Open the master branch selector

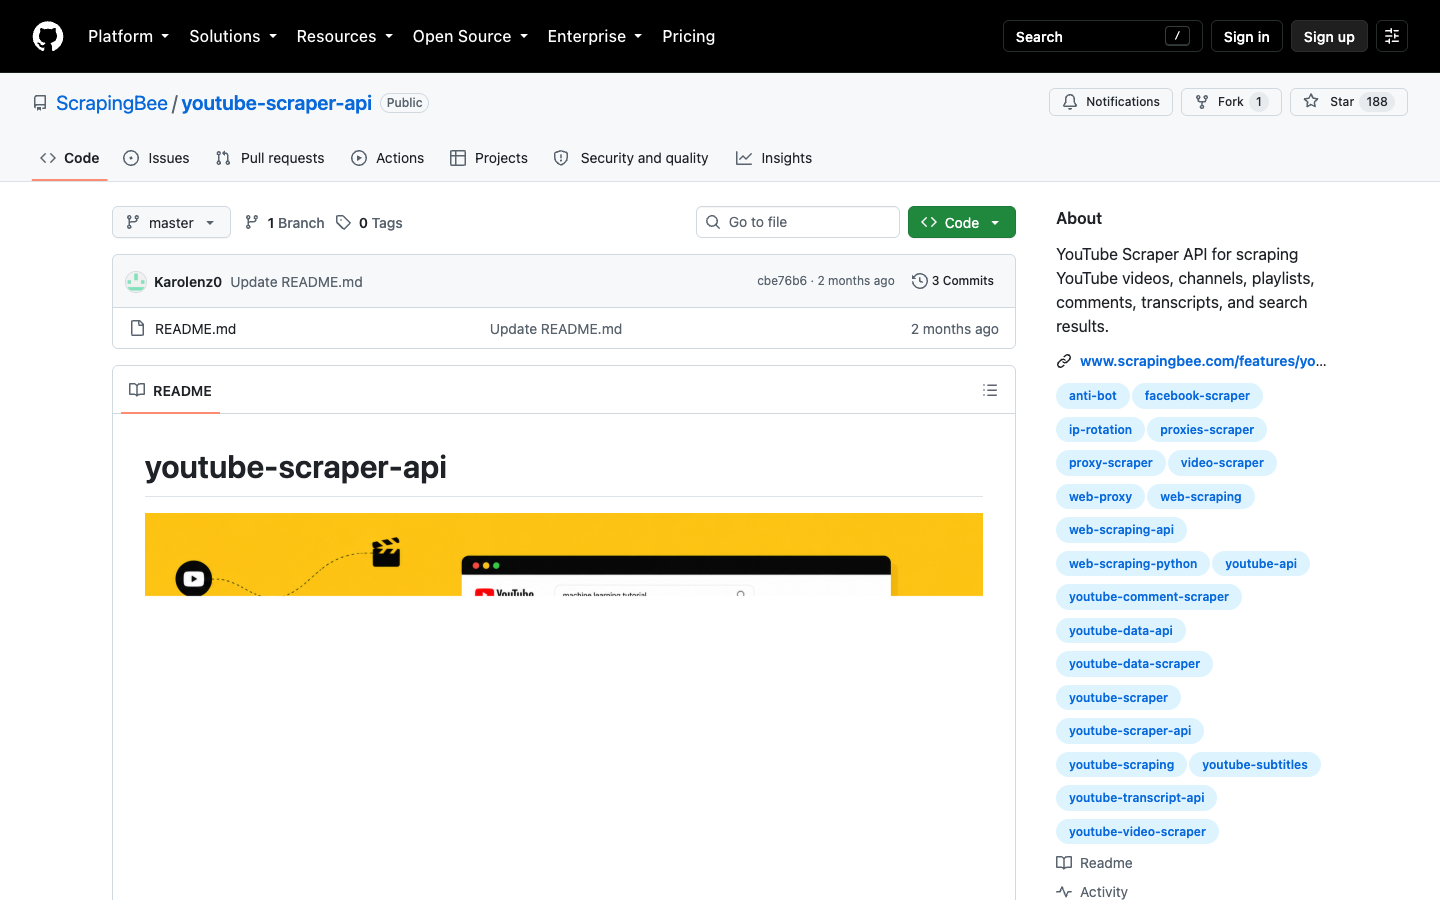(x=171, y=222)
